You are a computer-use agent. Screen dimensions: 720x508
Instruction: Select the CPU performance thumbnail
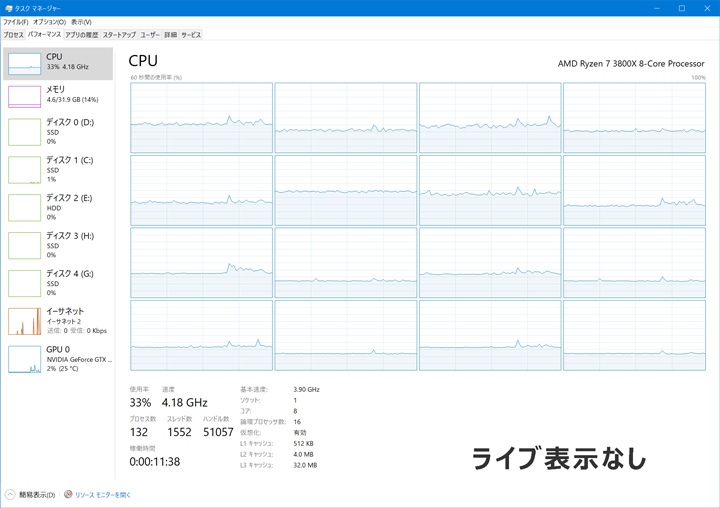coord(25,64)
